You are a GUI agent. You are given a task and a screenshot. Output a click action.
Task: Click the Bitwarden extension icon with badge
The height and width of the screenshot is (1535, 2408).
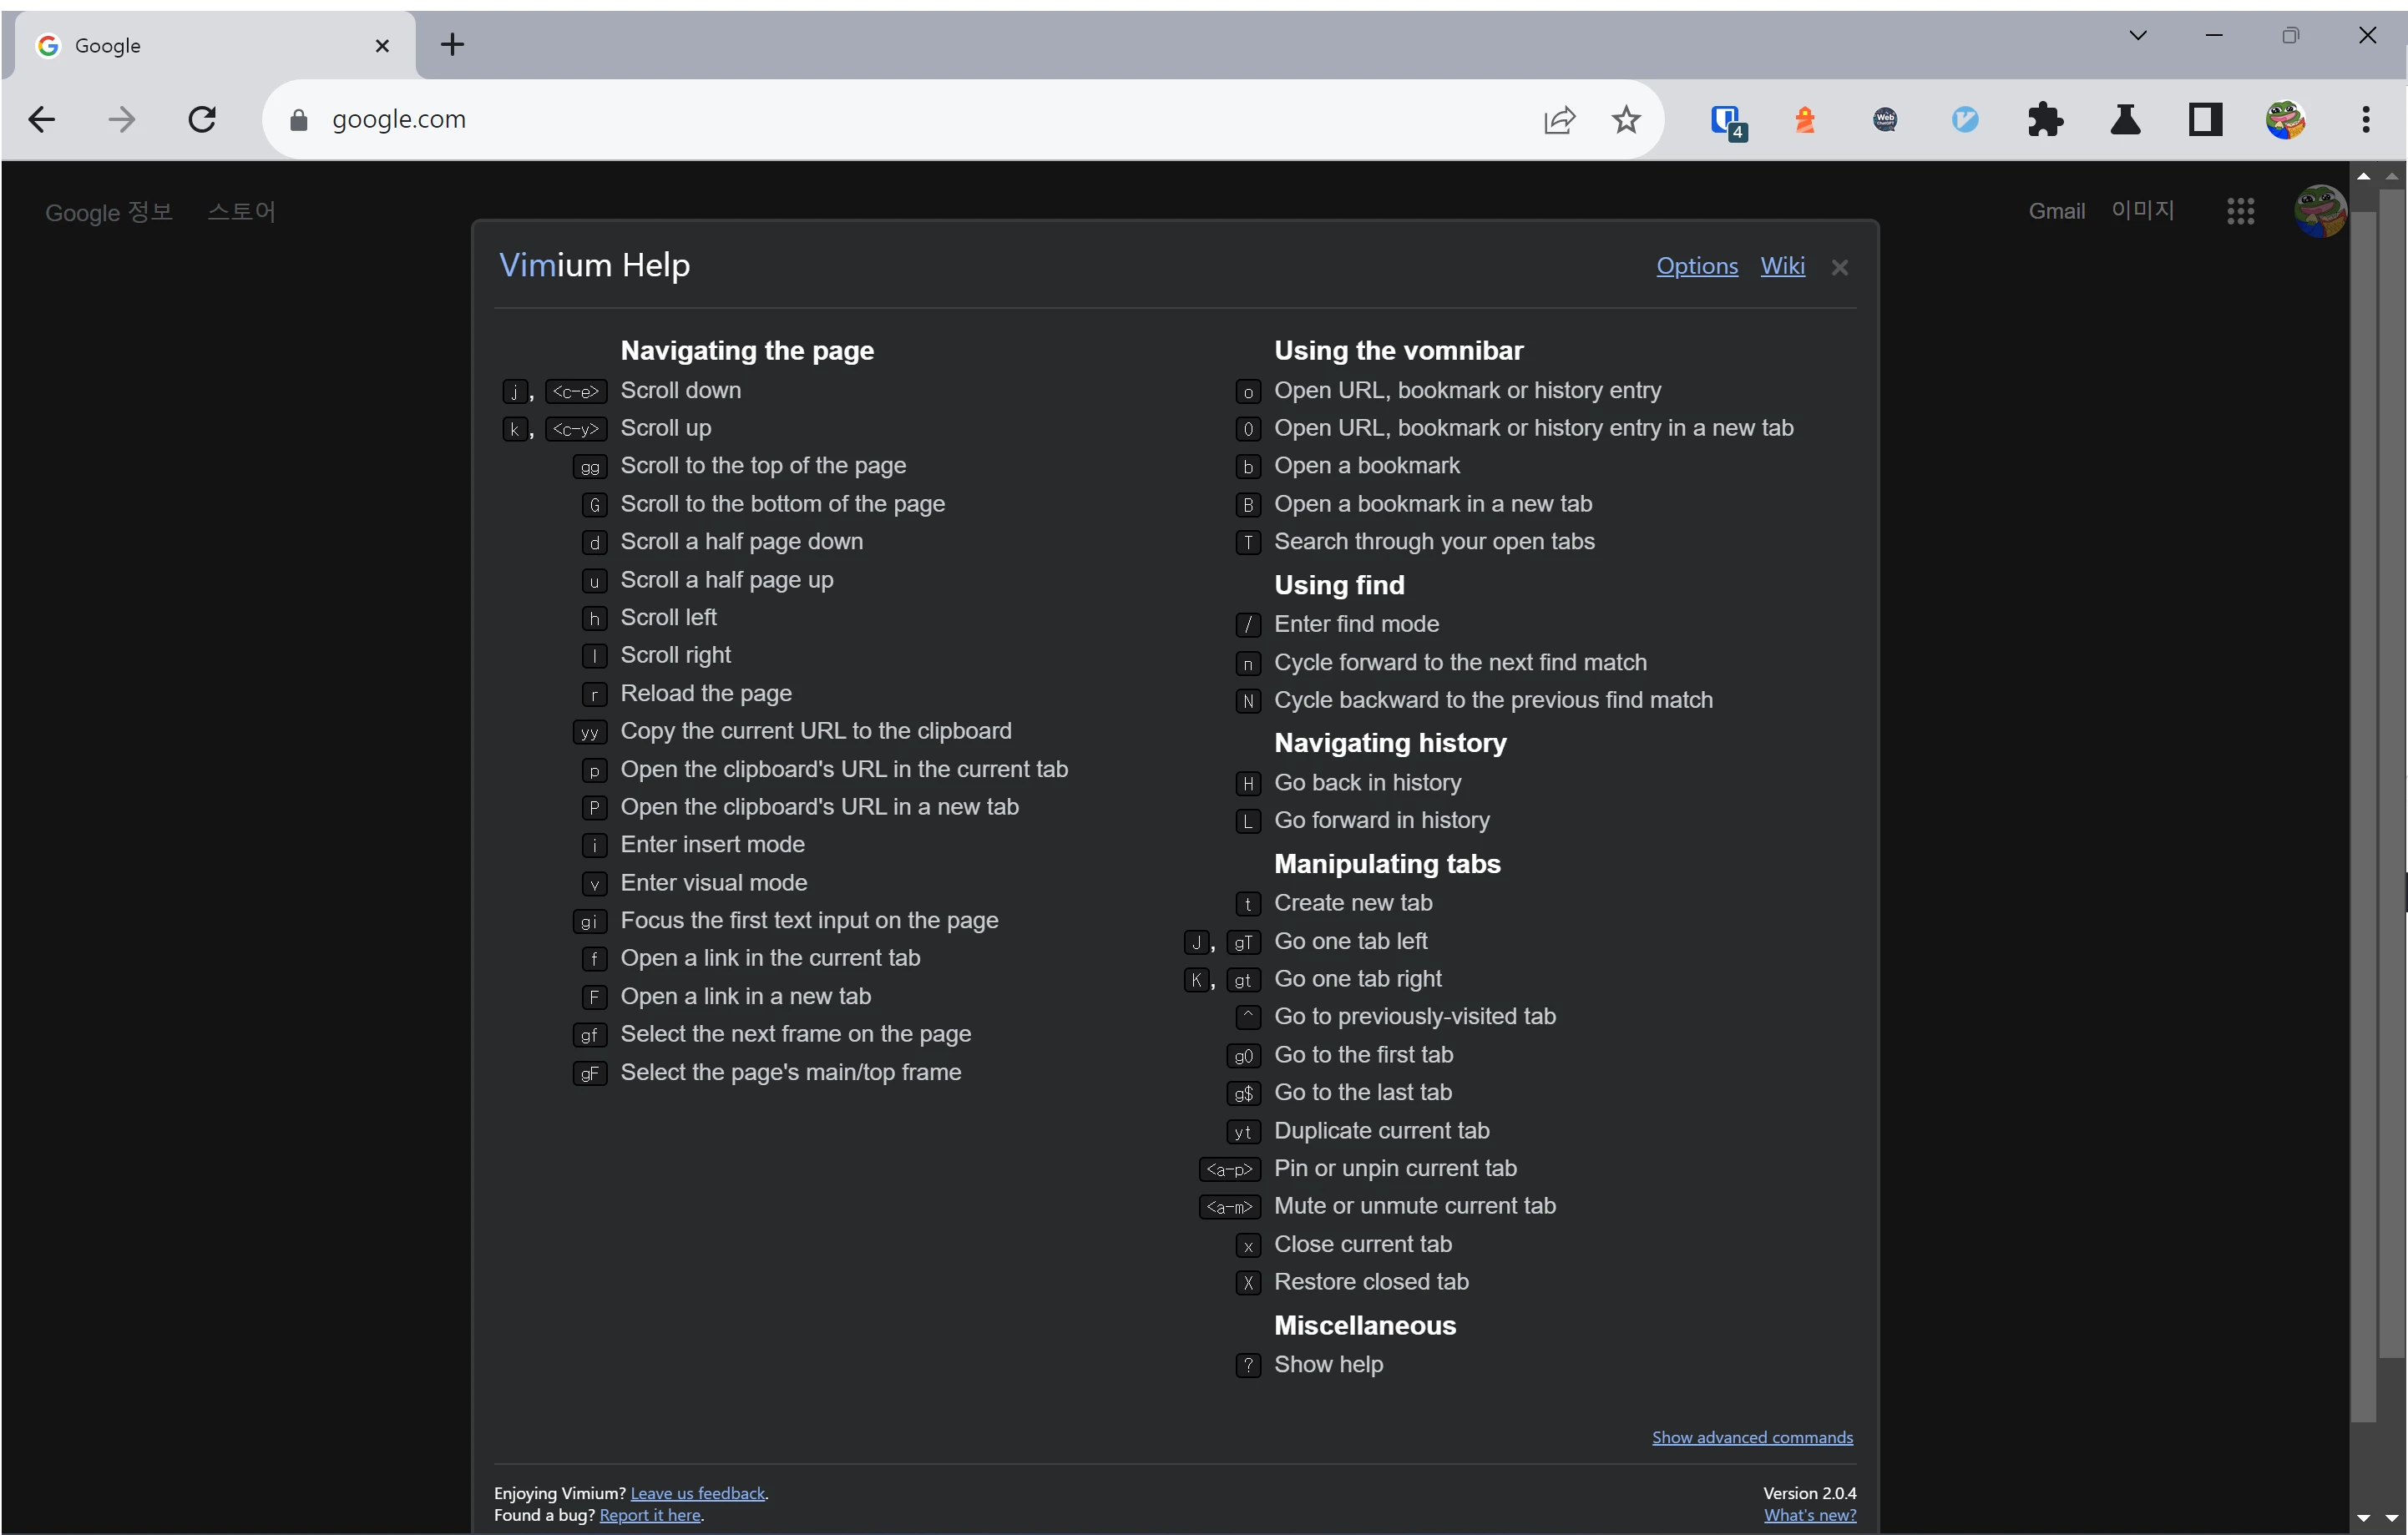tap(1726, 121)
